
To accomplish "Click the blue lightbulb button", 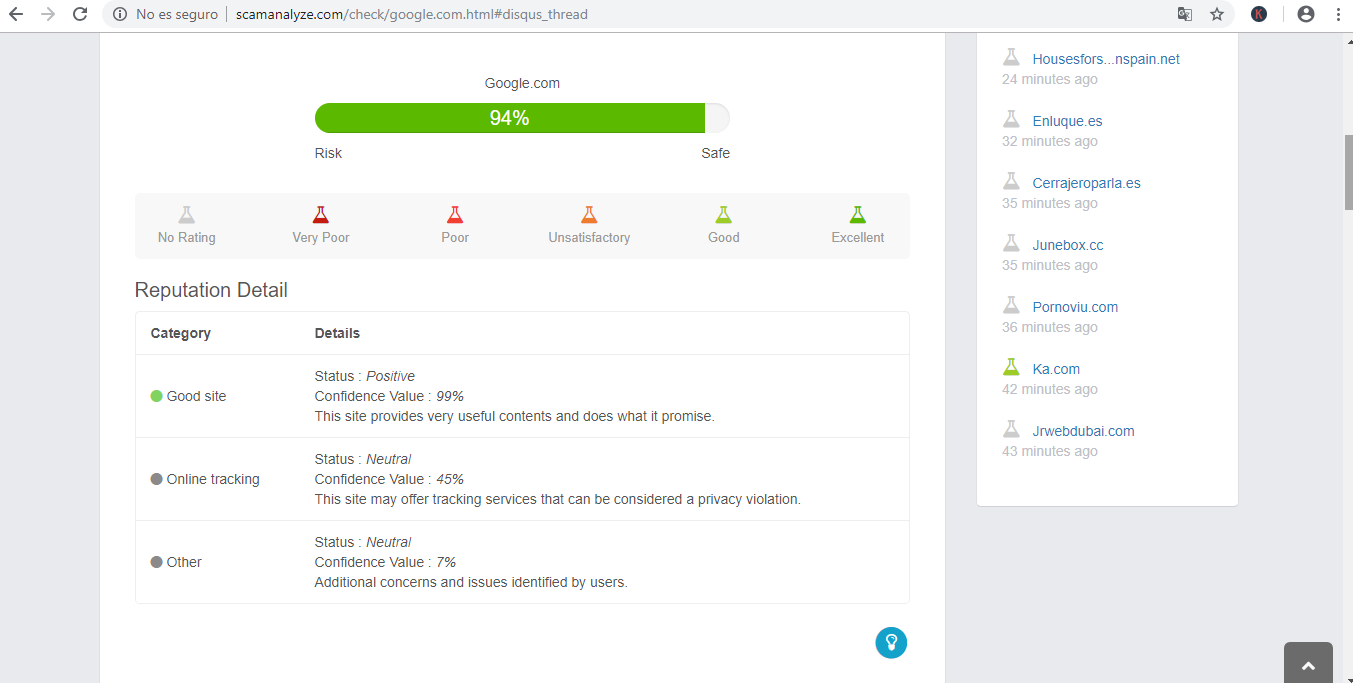I will [x=891, y=643].
